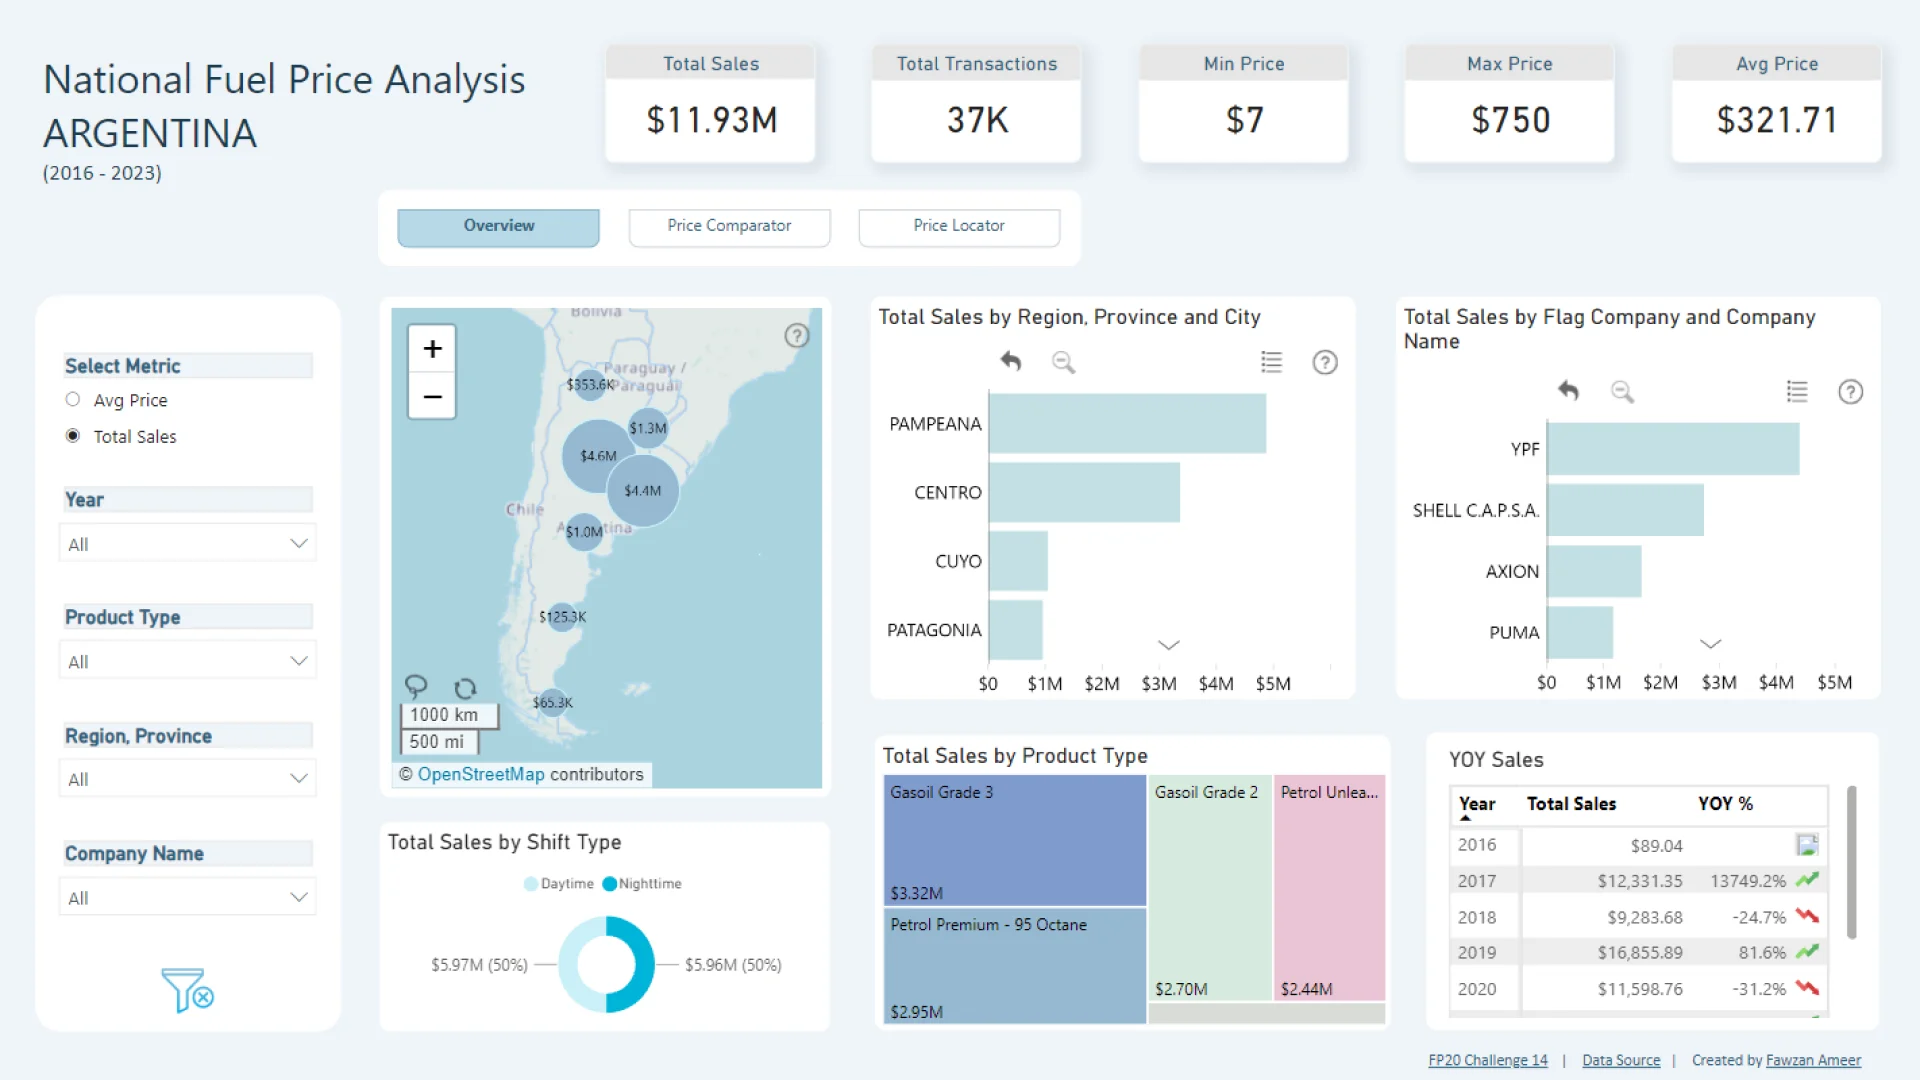Screen dimensions: 1920x1080
Task: Zoom out on the map with minus button
Action: (432, 396)
